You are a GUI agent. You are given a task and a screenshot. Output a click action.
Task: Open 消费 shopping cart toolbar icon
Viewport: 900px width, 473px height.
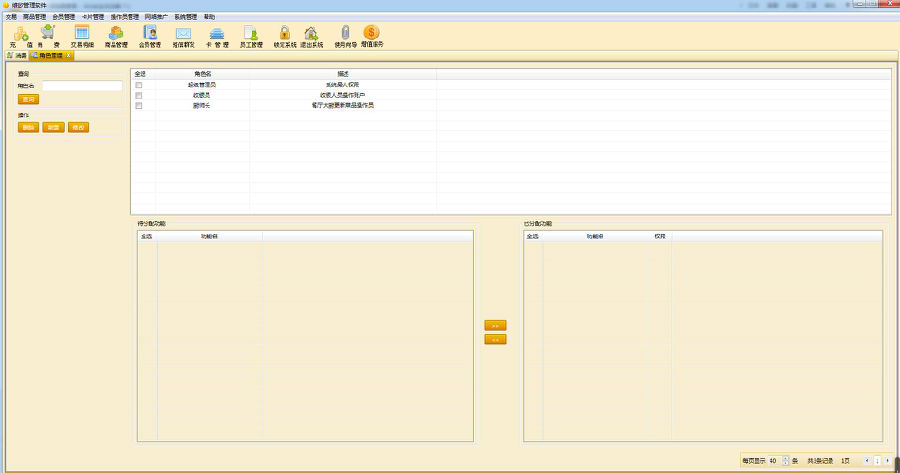tap(48, 33)
